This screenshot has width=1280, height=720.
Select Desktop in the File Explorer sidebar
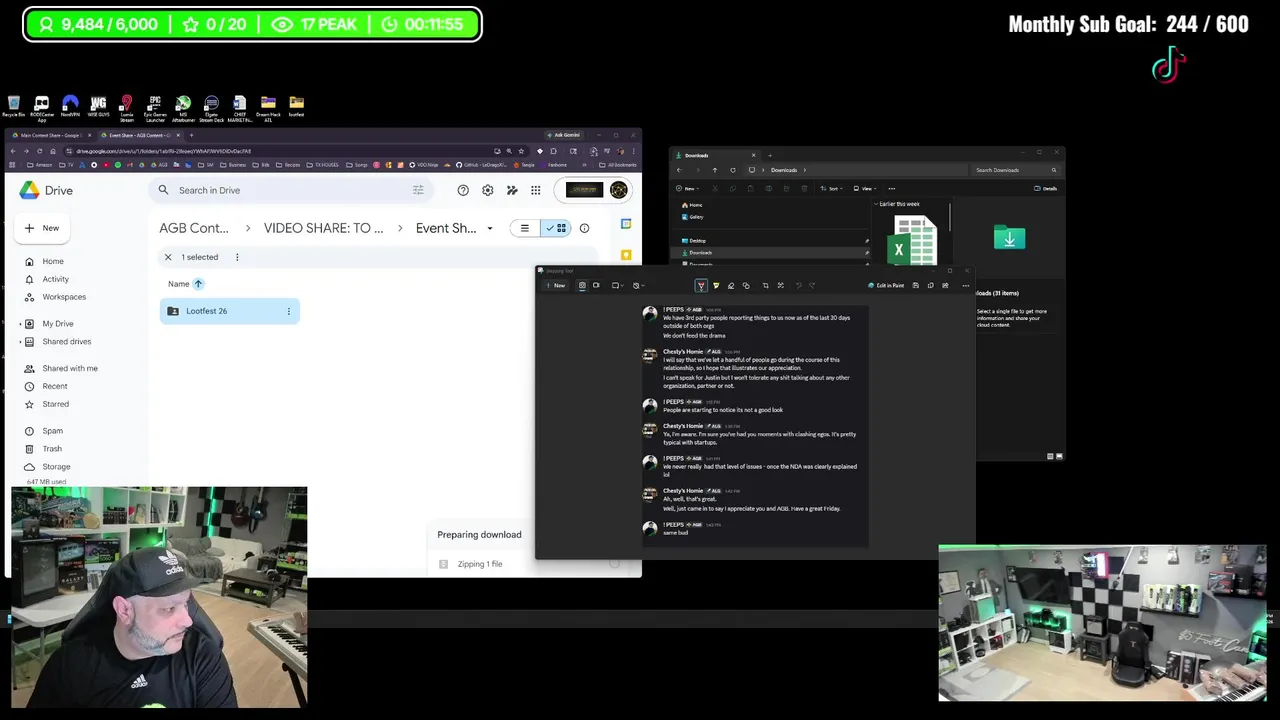tap(697, 241)
